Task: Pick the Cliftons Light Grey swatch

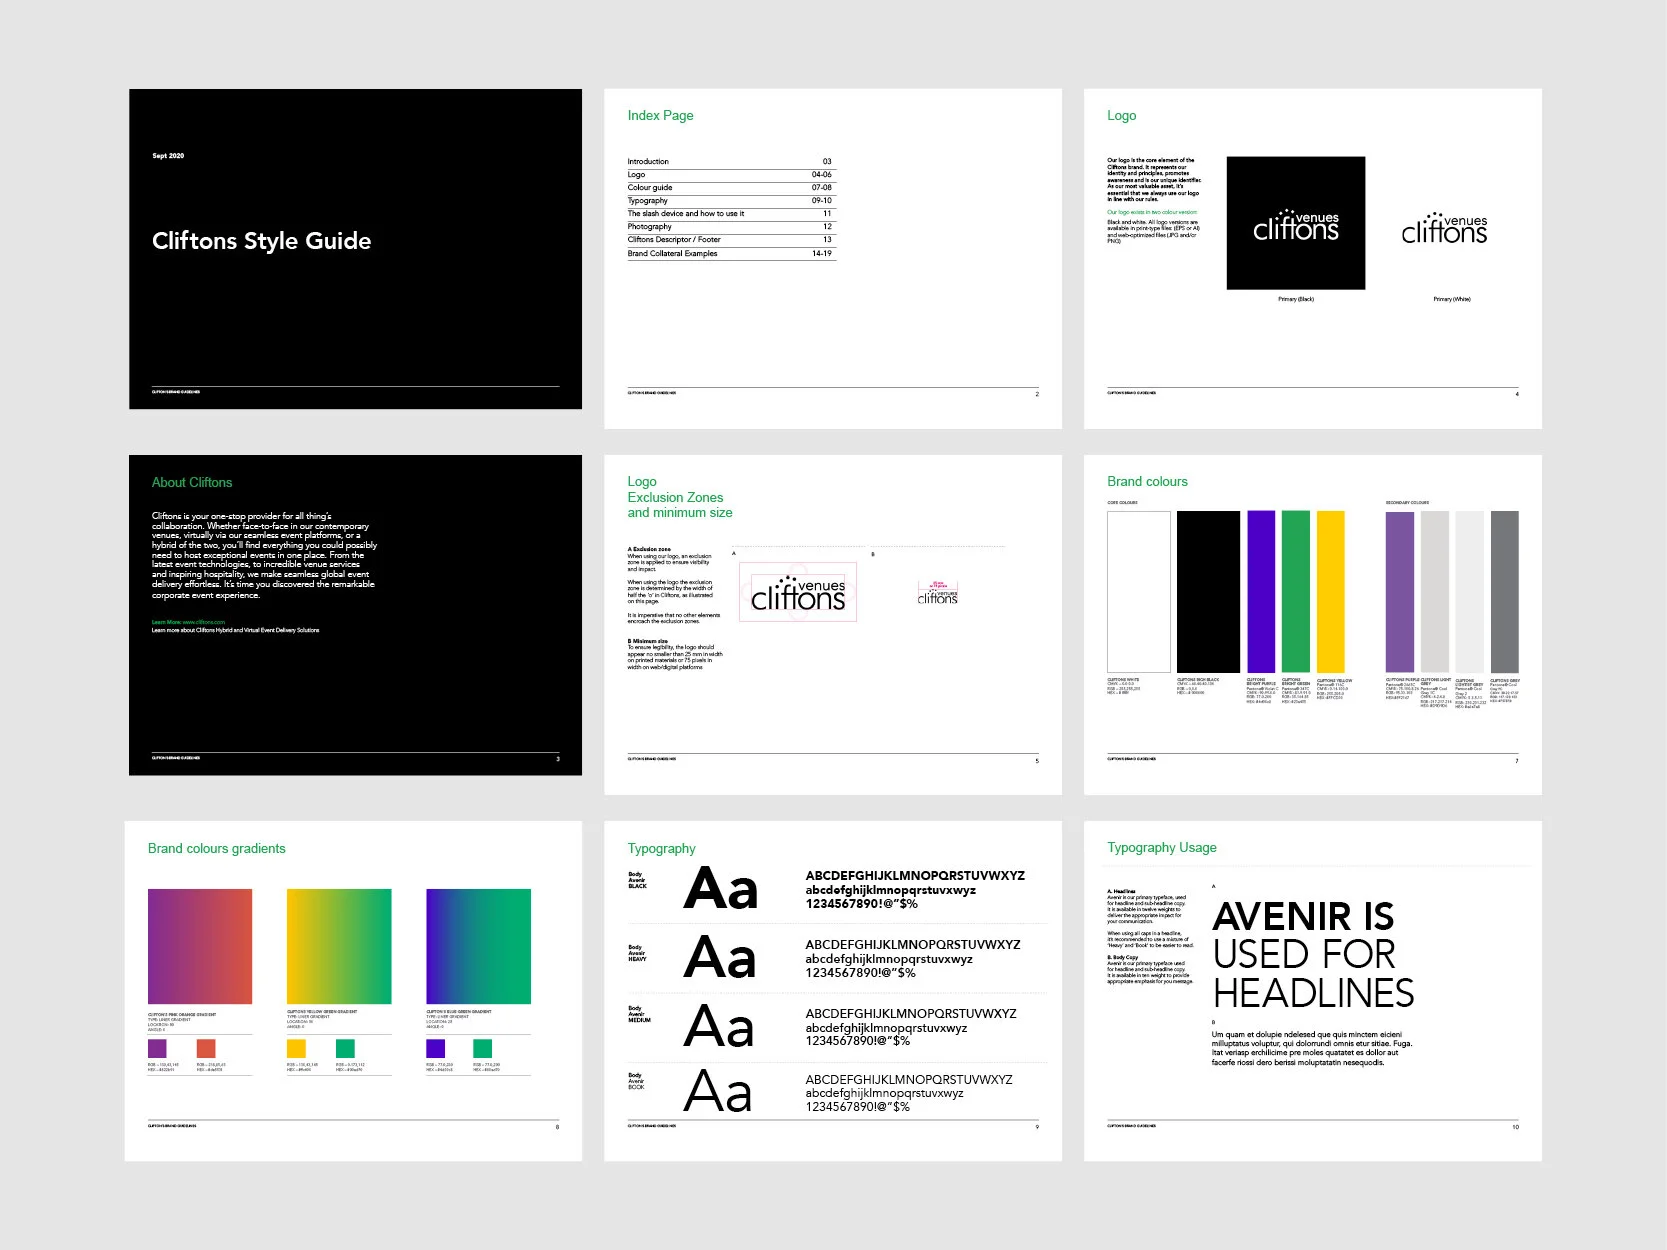Action: tap(1435, 592)
